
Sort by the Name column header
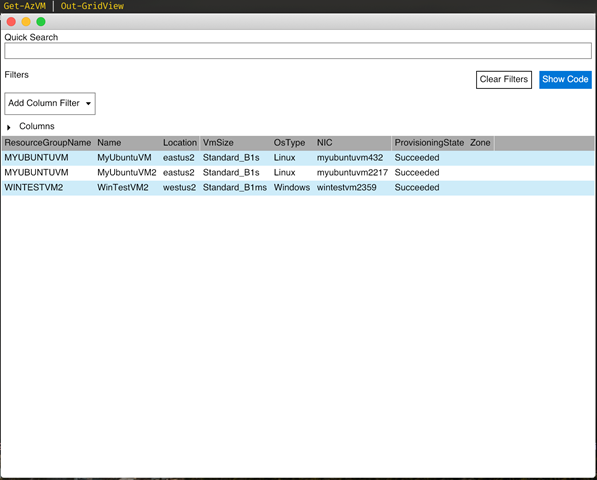109,143
